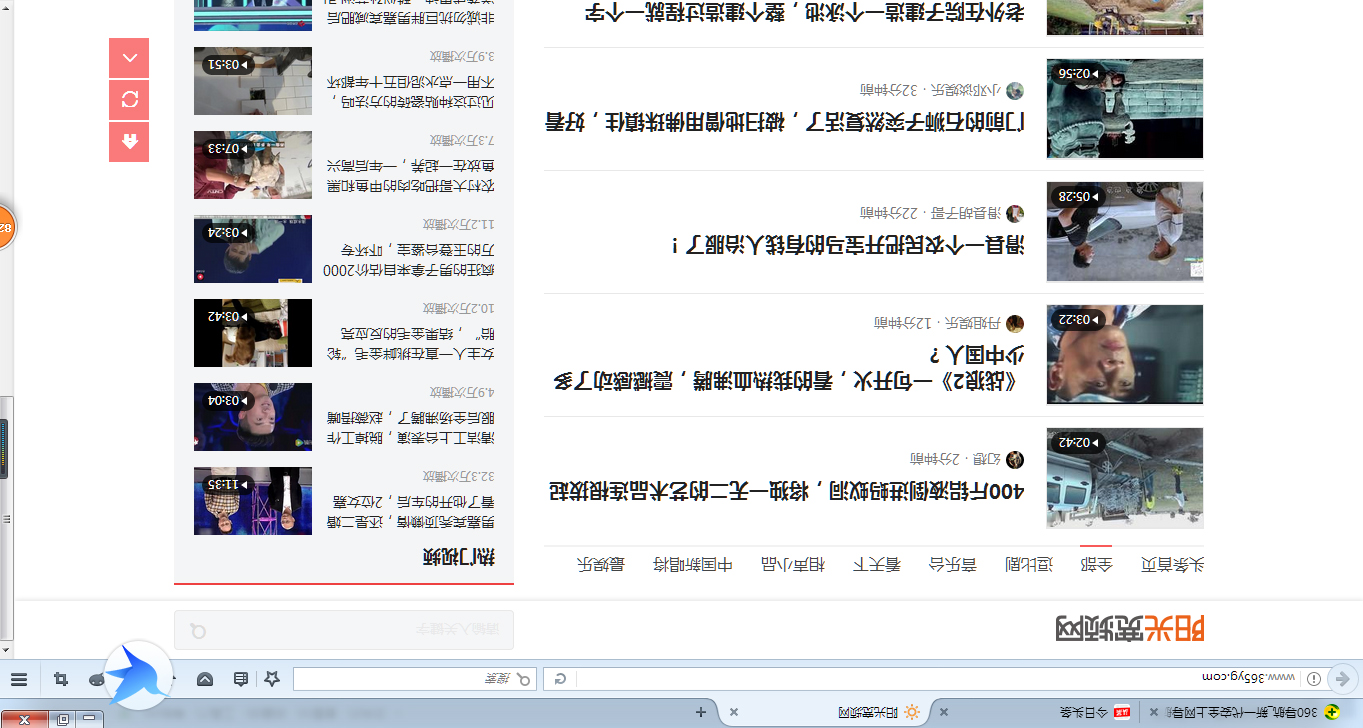Select the screenshot capture tool in the toolbar
1363x728 pixels.
point(60,679)
